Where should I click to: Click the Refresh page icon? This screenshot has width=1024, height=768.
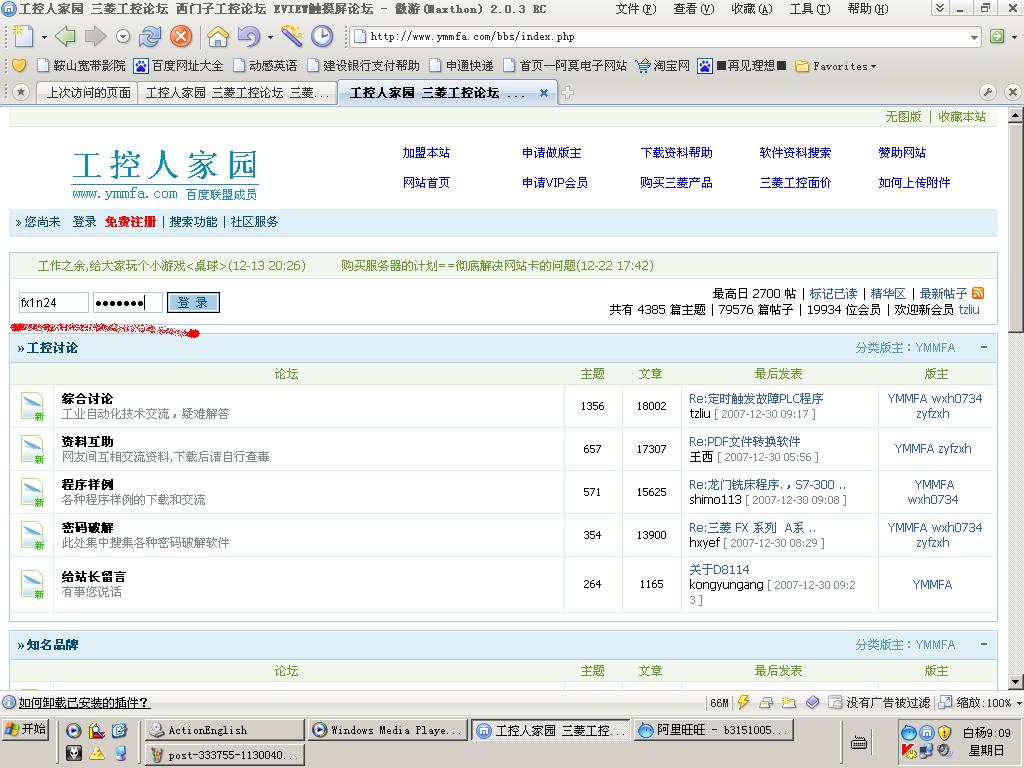point(150,37)
